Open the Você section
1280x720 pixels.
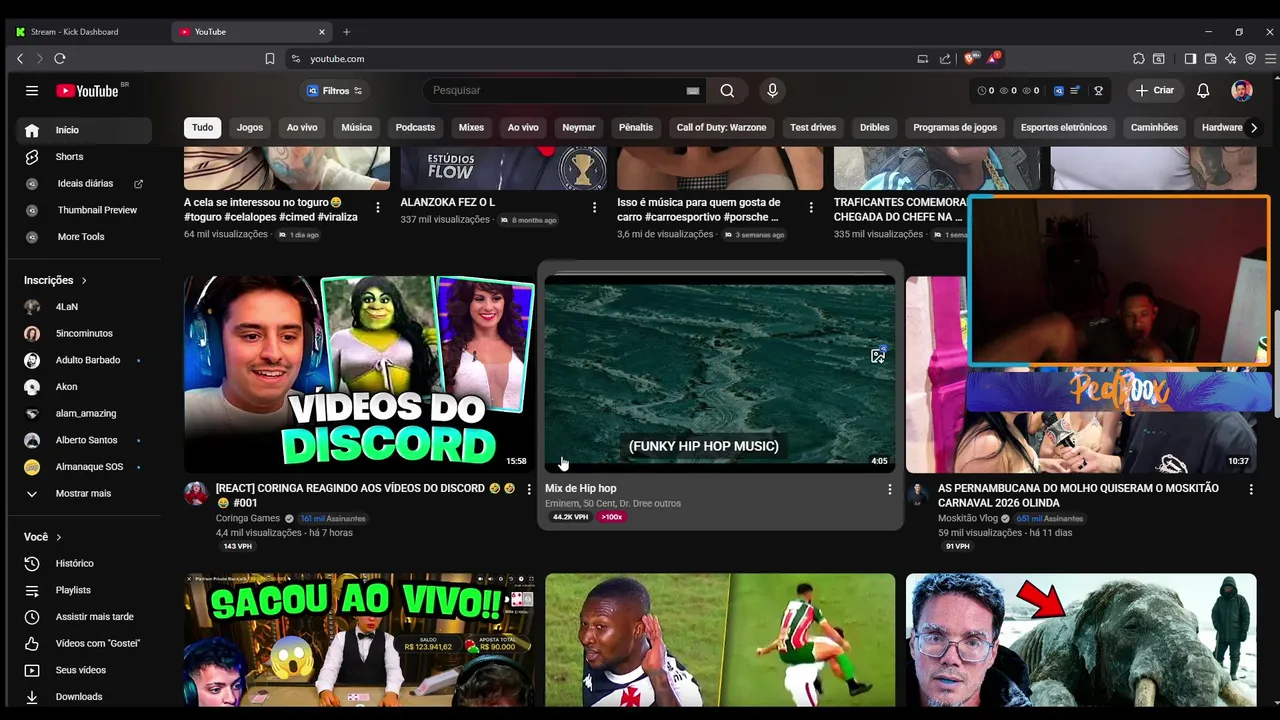click(x=43, y=537)
